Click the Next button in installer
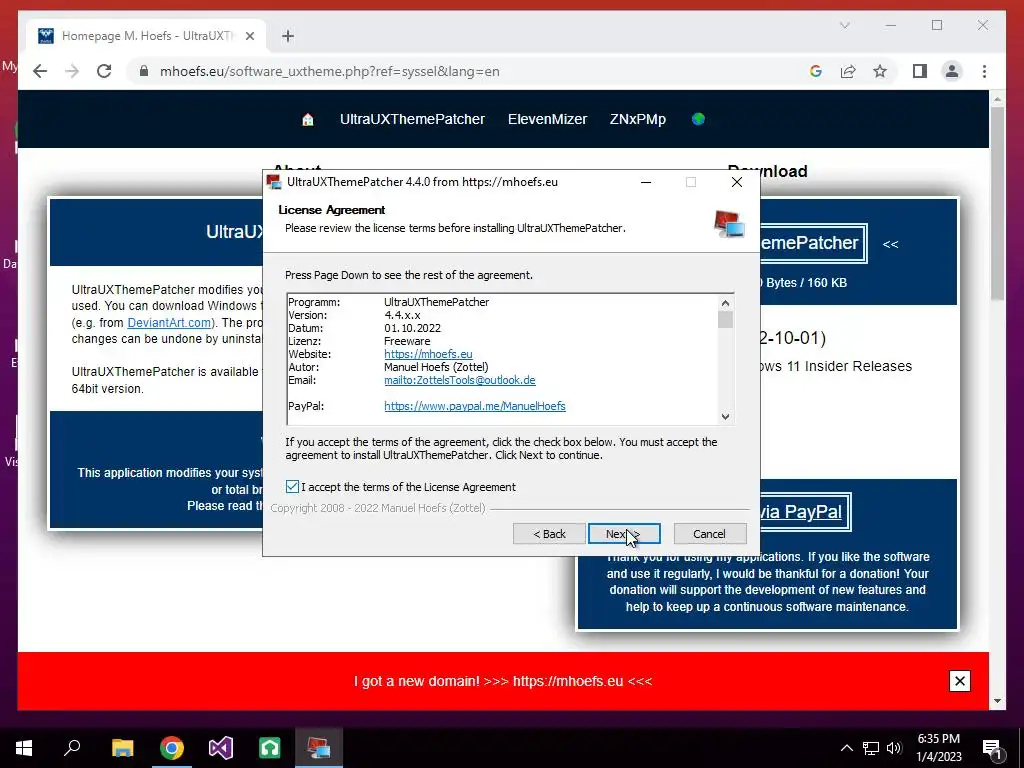 (624, 534)
